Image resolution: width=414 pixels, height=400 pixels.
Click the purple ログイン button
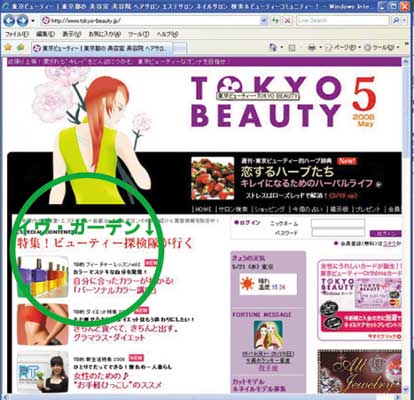point(386,234)
